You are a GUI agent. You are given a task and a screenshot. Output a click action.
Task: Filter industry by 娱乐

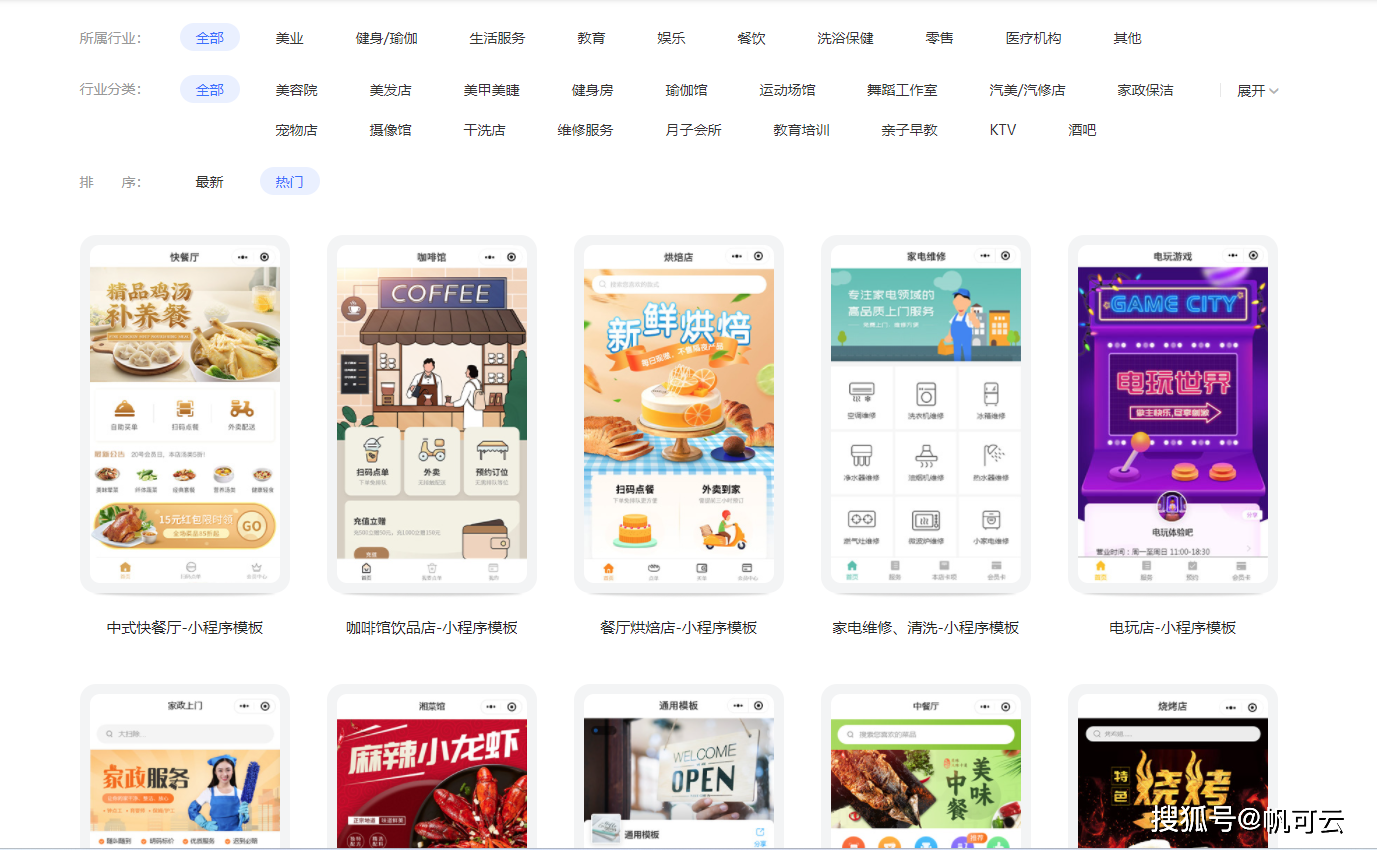point(671,38)
